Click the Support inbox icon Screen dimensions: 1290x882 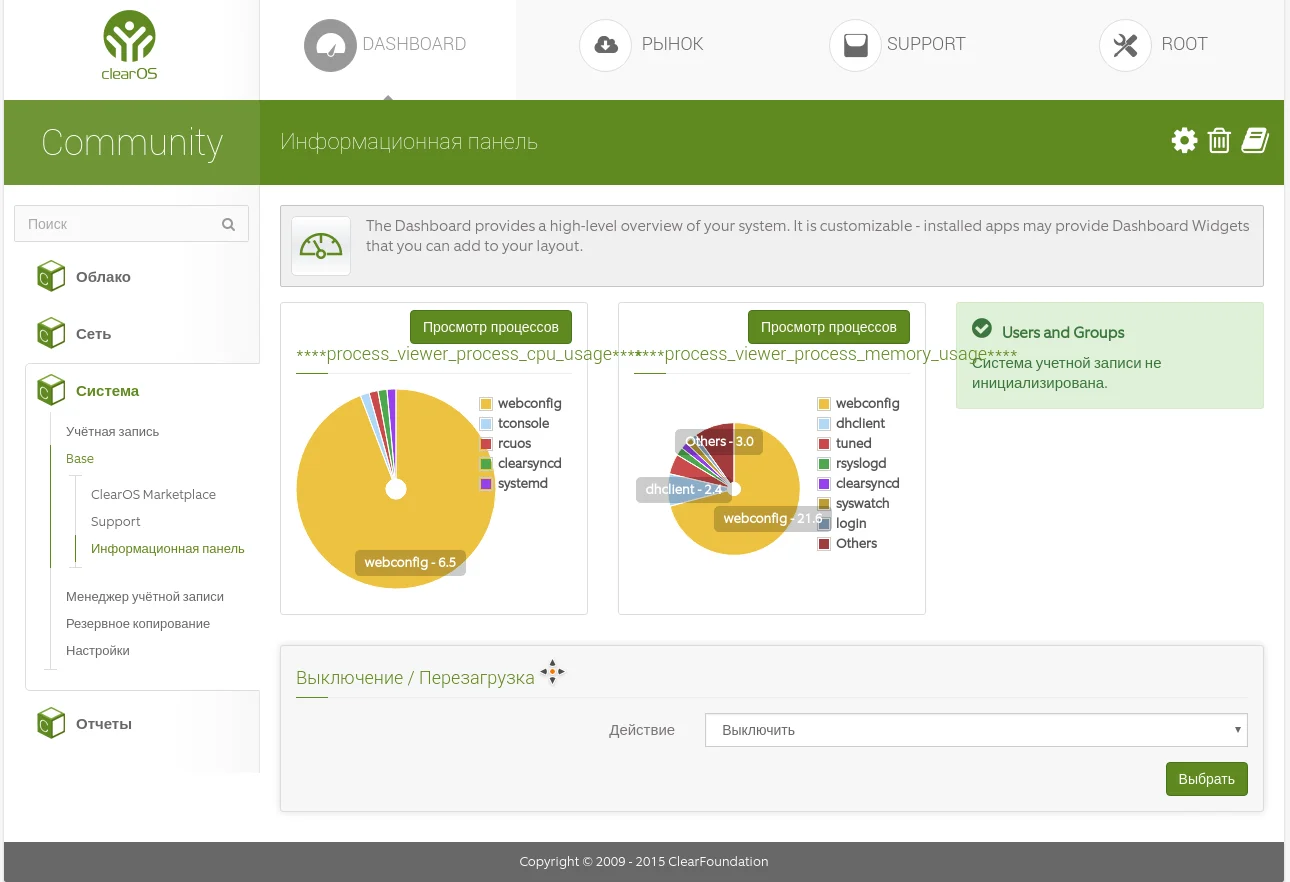(x=855, y=46)
